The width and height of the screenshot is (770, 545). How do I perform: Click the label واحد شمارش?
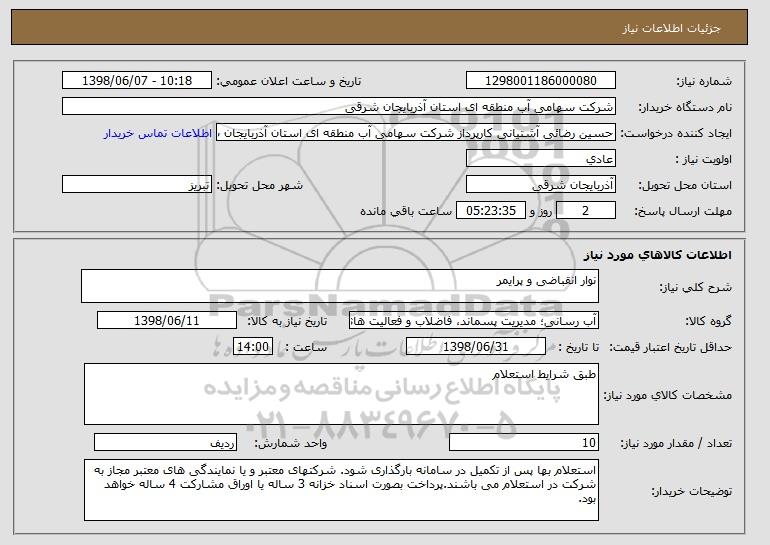(x=291, y=443)
